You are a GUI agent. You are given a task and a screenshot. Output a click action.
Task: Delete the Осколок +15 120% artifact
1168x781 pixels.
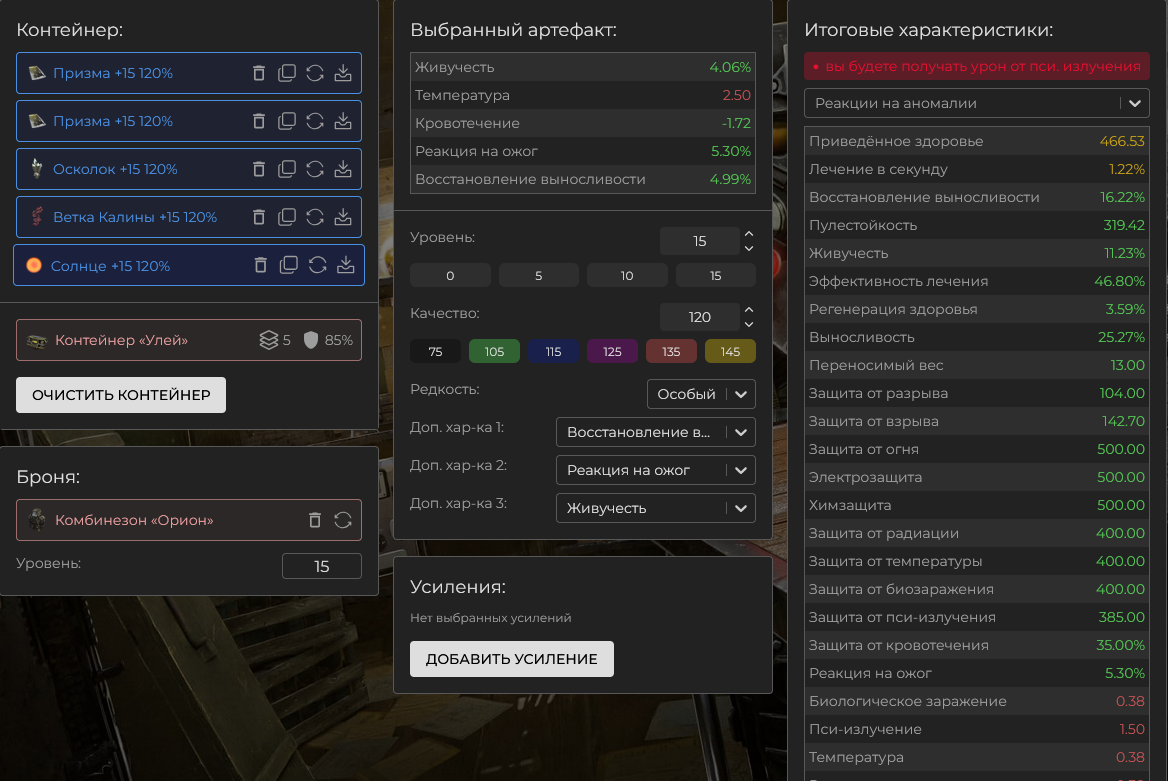point(258,169)
